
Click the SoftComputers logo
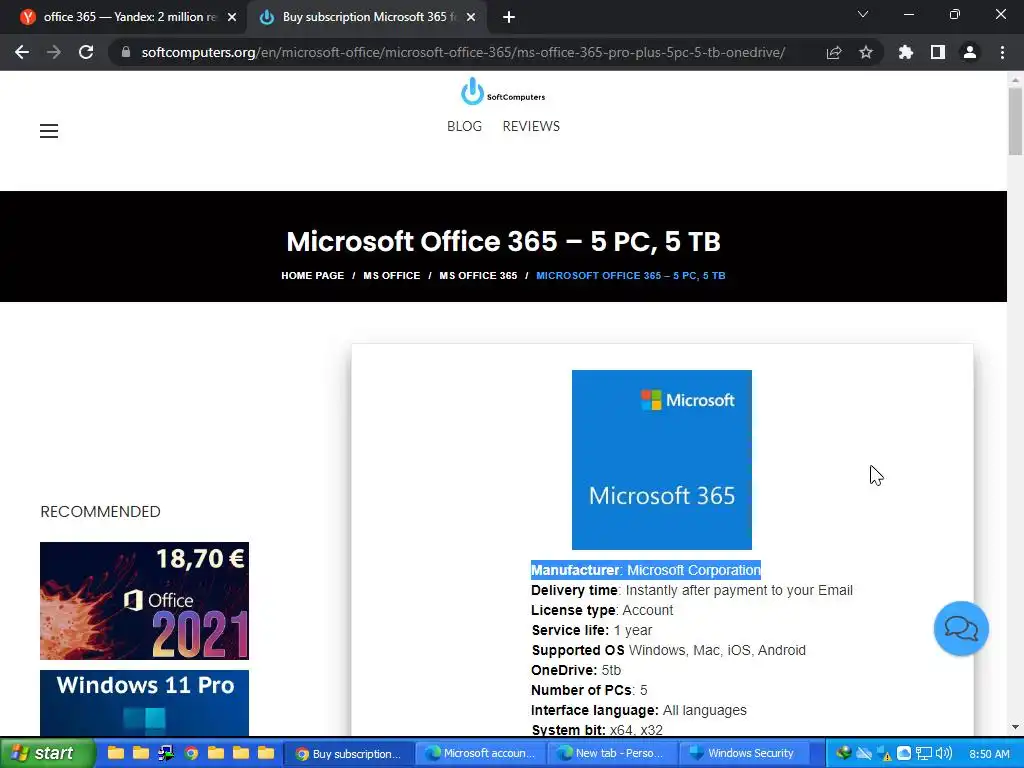tap(503, 91)
